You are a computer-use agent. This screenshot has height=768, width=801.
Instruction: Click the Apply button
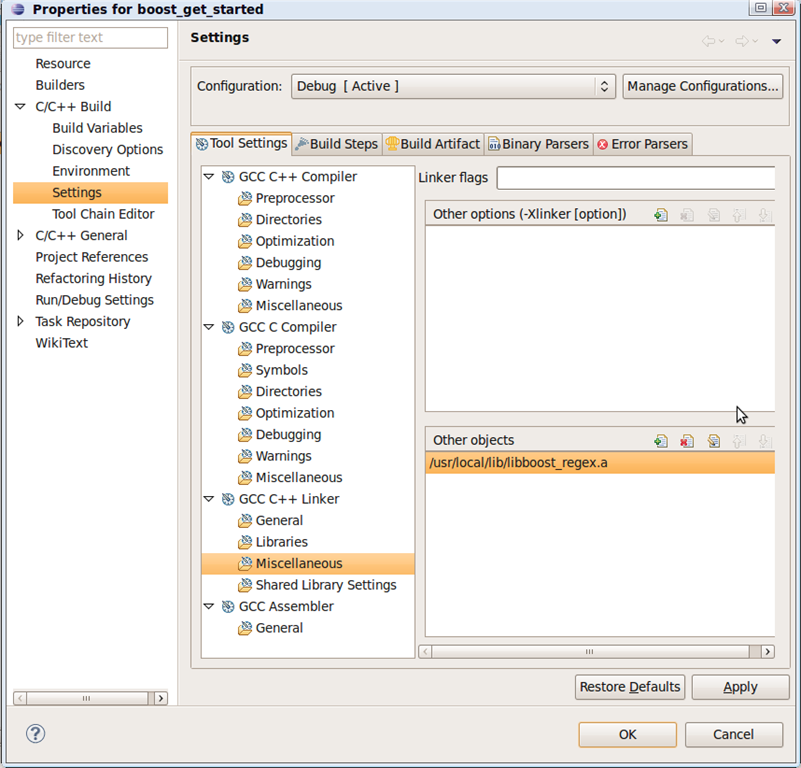(x=740, y=687)
